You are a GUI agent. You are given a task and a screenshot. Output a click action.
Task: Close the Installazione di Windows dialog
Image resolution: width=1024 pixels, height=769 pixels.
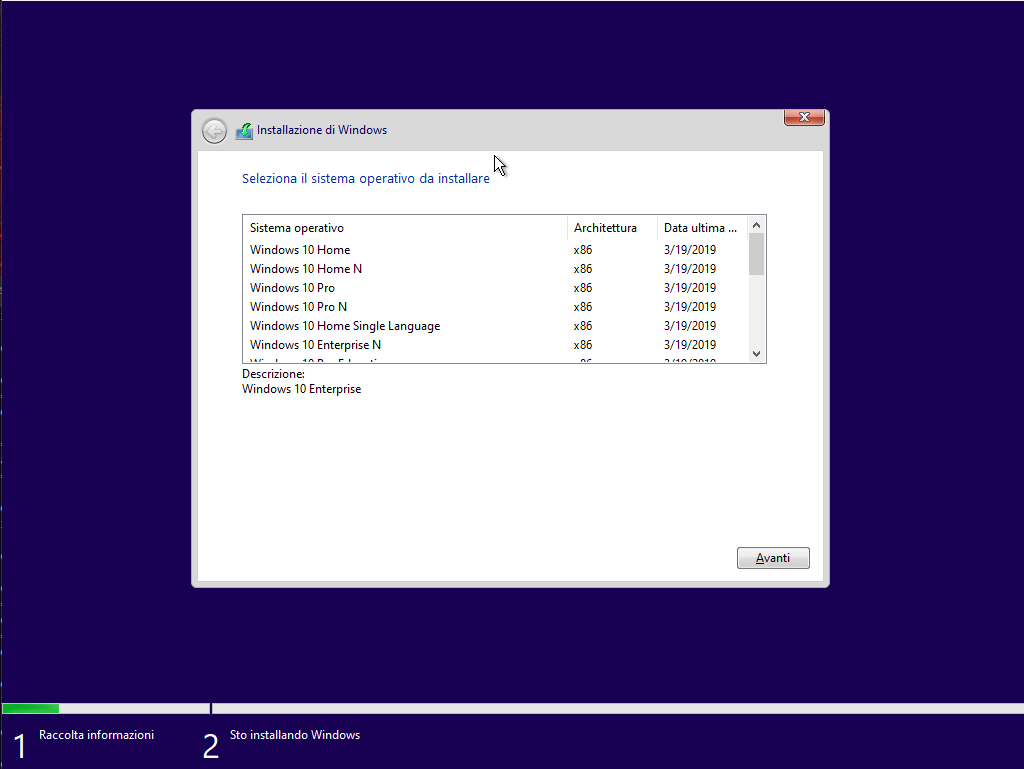(x=804, y=118)
